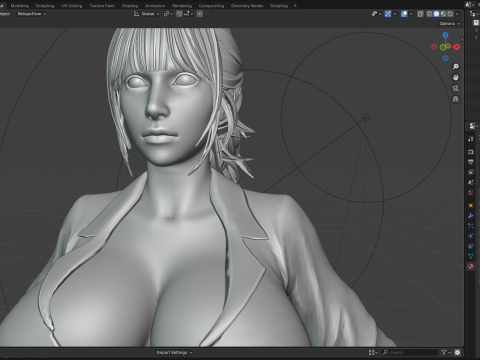Viewport: 480px width, 360px height.
Task: Open the World properties tab
Action: pos(471,193)
